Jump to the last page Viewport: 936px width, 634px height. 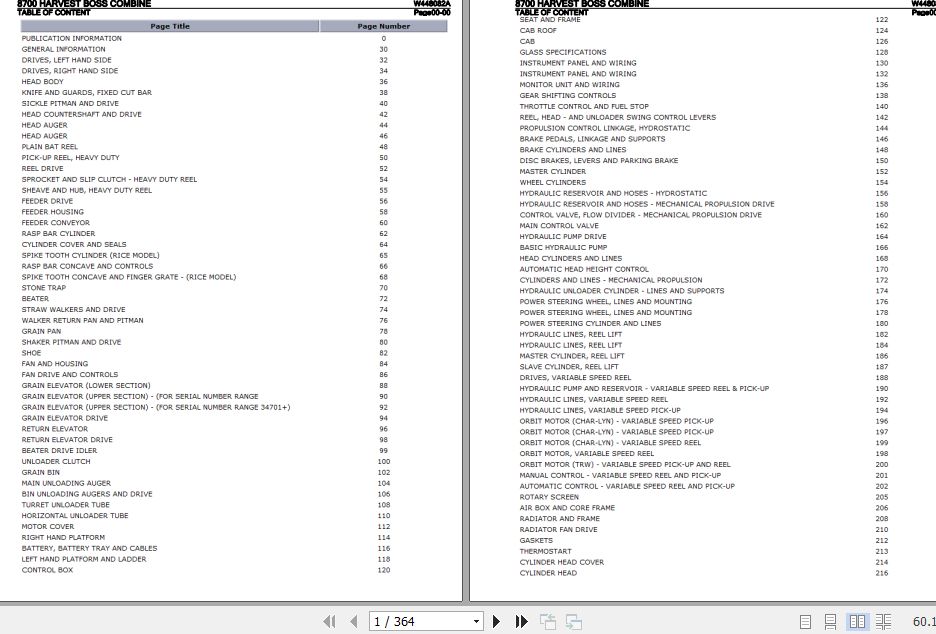521,621
